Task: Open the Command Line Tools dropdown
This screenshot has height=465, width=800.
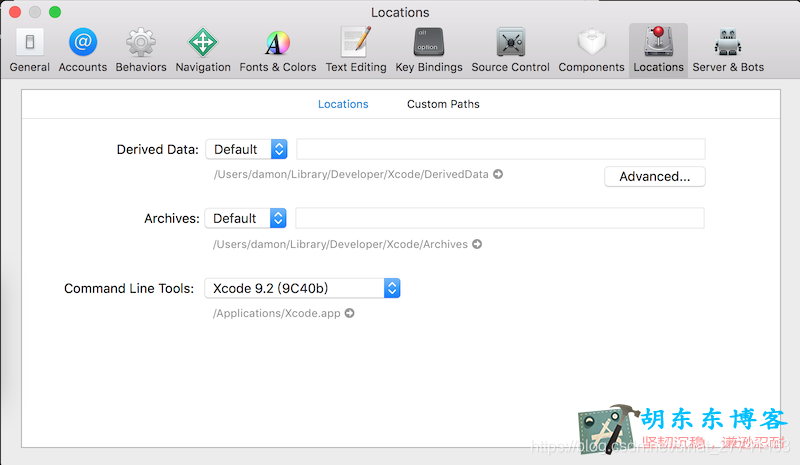Action: [x=302, y=288]
